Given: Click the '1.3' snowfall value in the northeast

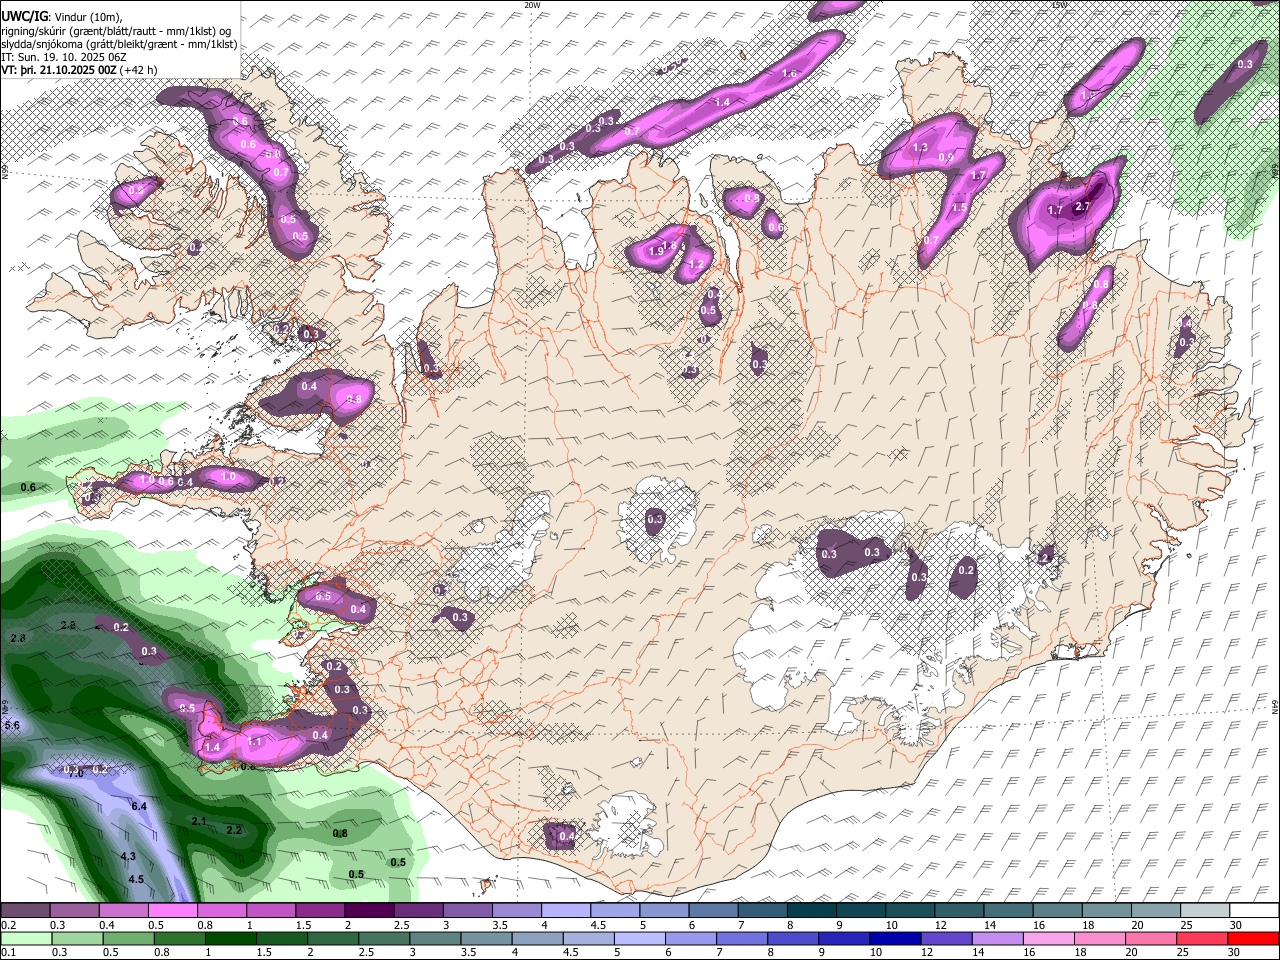Looking at the screenshot, I should (x=920, y=148).
